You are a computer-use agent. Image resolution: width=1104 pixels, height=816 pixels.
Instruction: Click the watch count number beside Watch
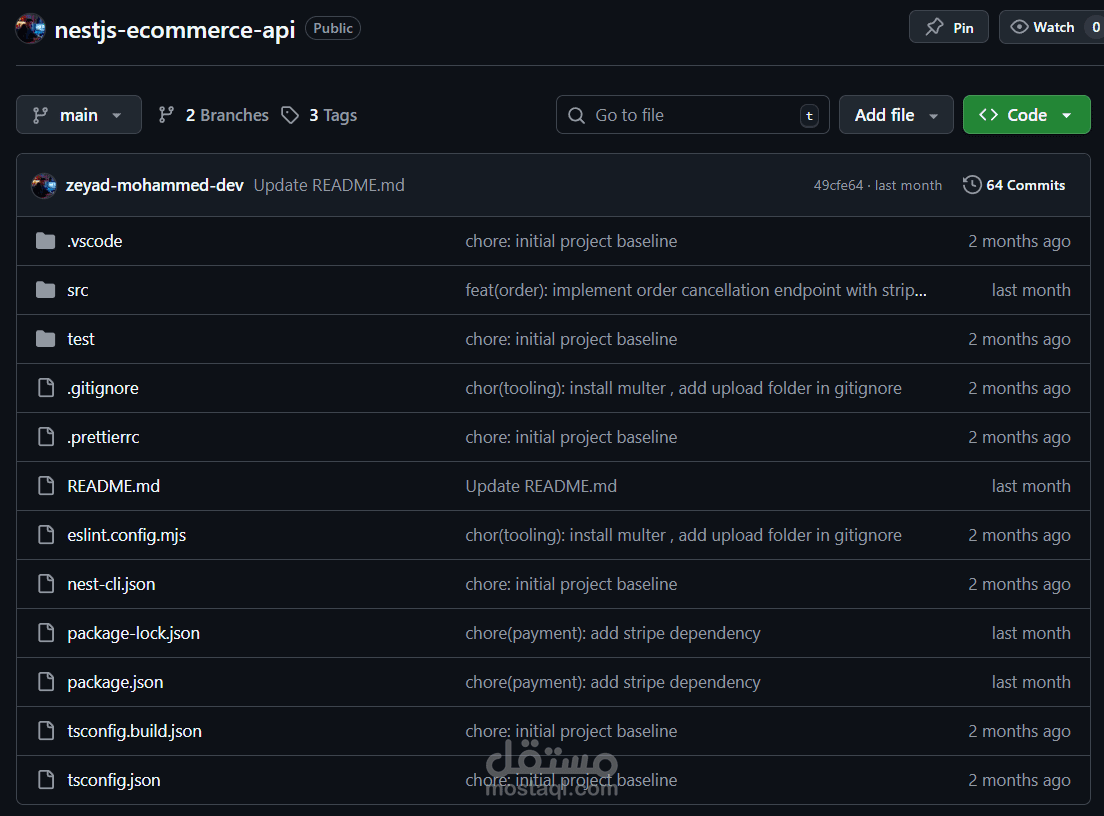click(1096, 27)
